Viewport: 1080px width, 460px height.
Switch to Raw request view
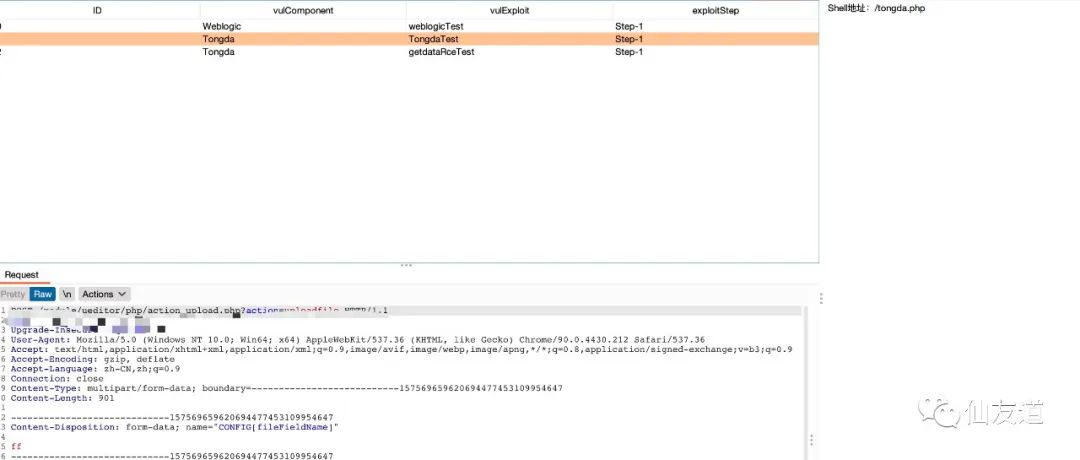point(43,294)
